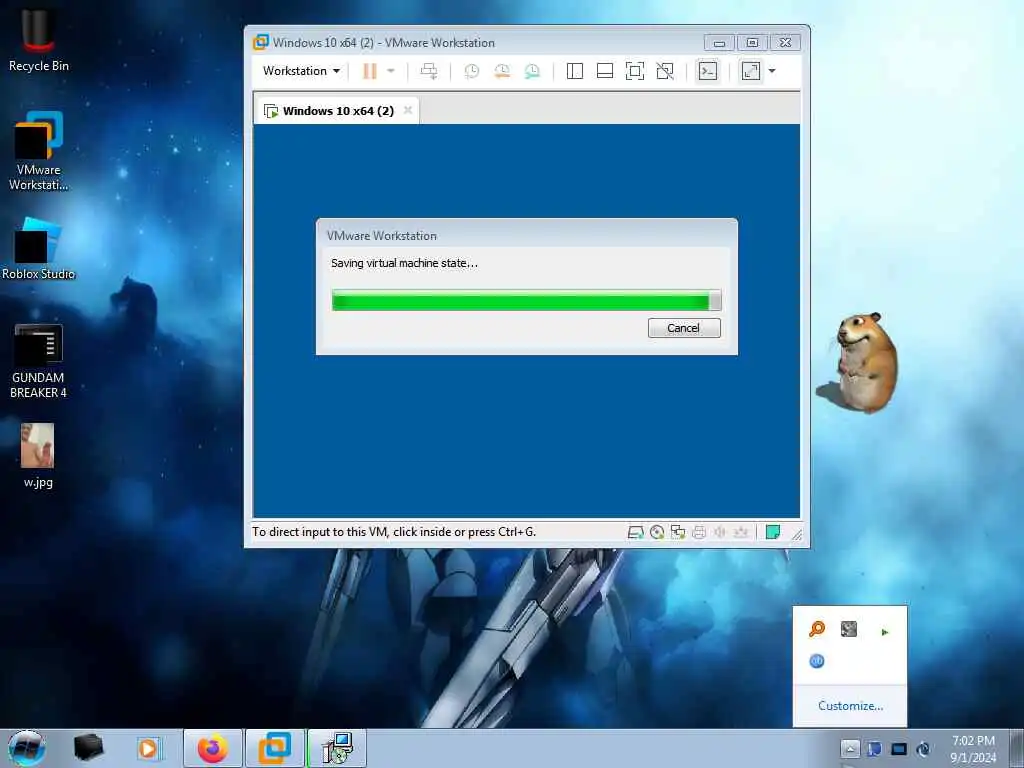Toggle the thumbnail bar panel icon
Screen dimensions: 1024x768
[x=605, y=71]
